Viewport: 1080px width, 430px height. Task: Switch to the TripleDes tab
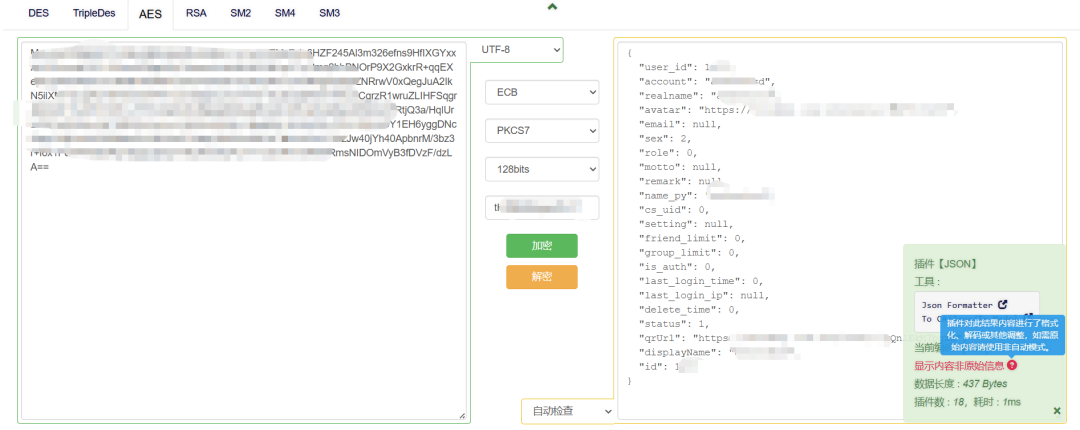click(94, 13)
